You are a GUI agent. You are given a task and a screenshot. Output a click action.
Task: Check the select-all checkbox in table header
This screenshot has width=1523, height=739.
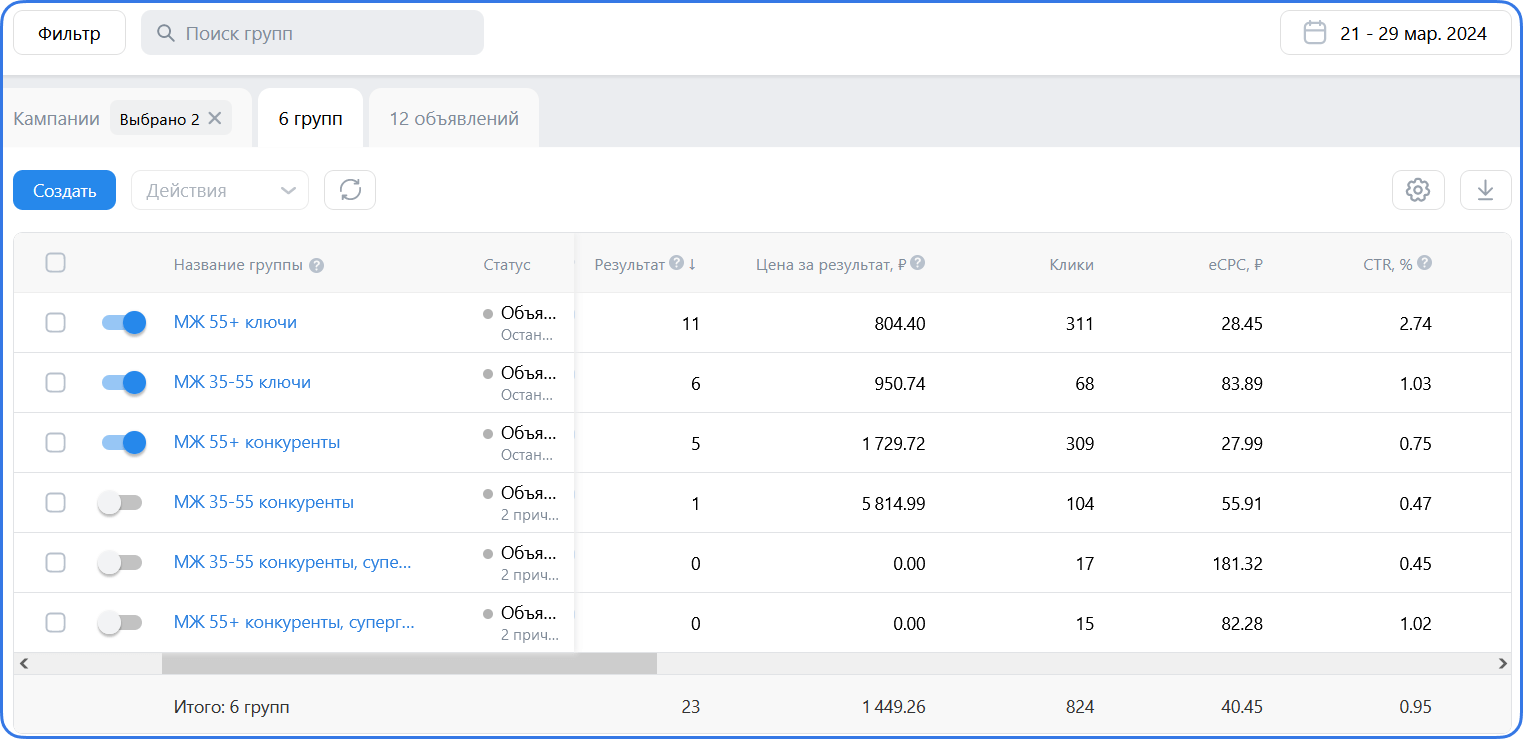(x=56, y=263)
